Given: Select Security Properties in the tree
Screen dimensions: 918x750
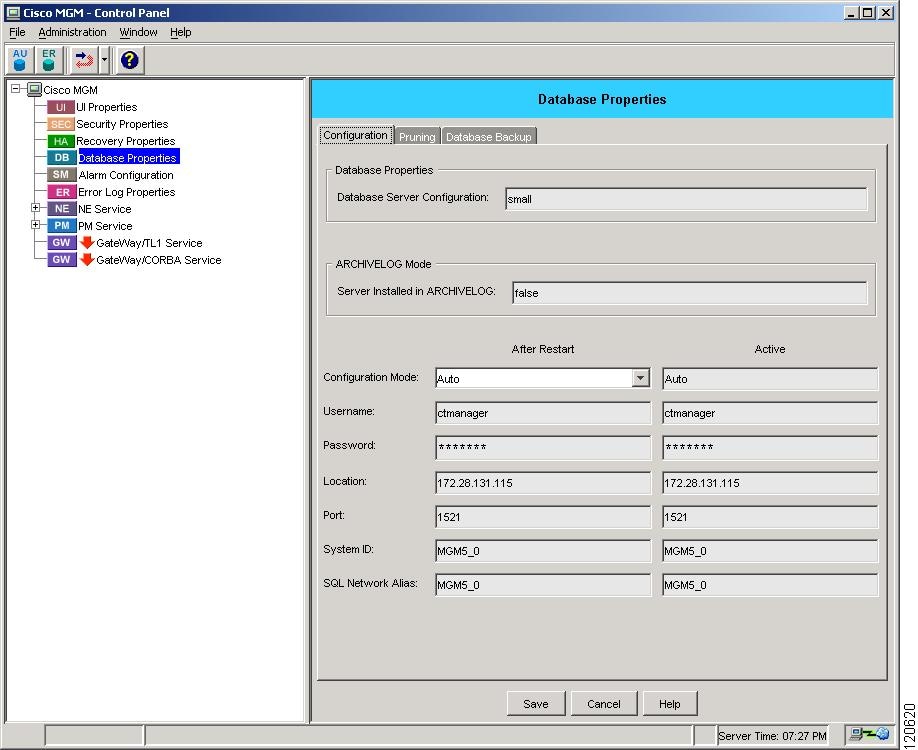Looking at the screenshot, I should pyautogui.click(x=122, y=124).
